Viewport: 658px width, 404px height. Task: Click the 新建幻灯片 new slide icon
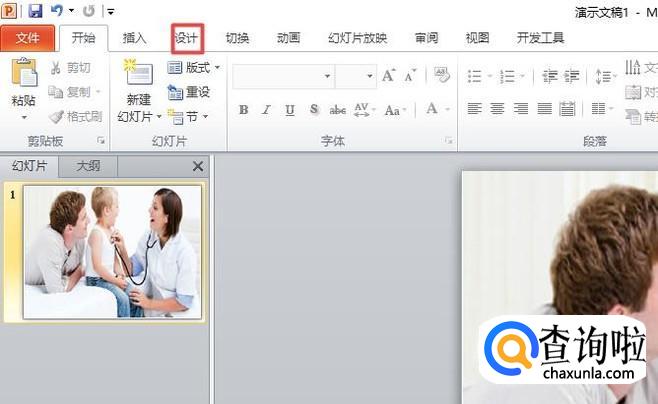[138, 73]
